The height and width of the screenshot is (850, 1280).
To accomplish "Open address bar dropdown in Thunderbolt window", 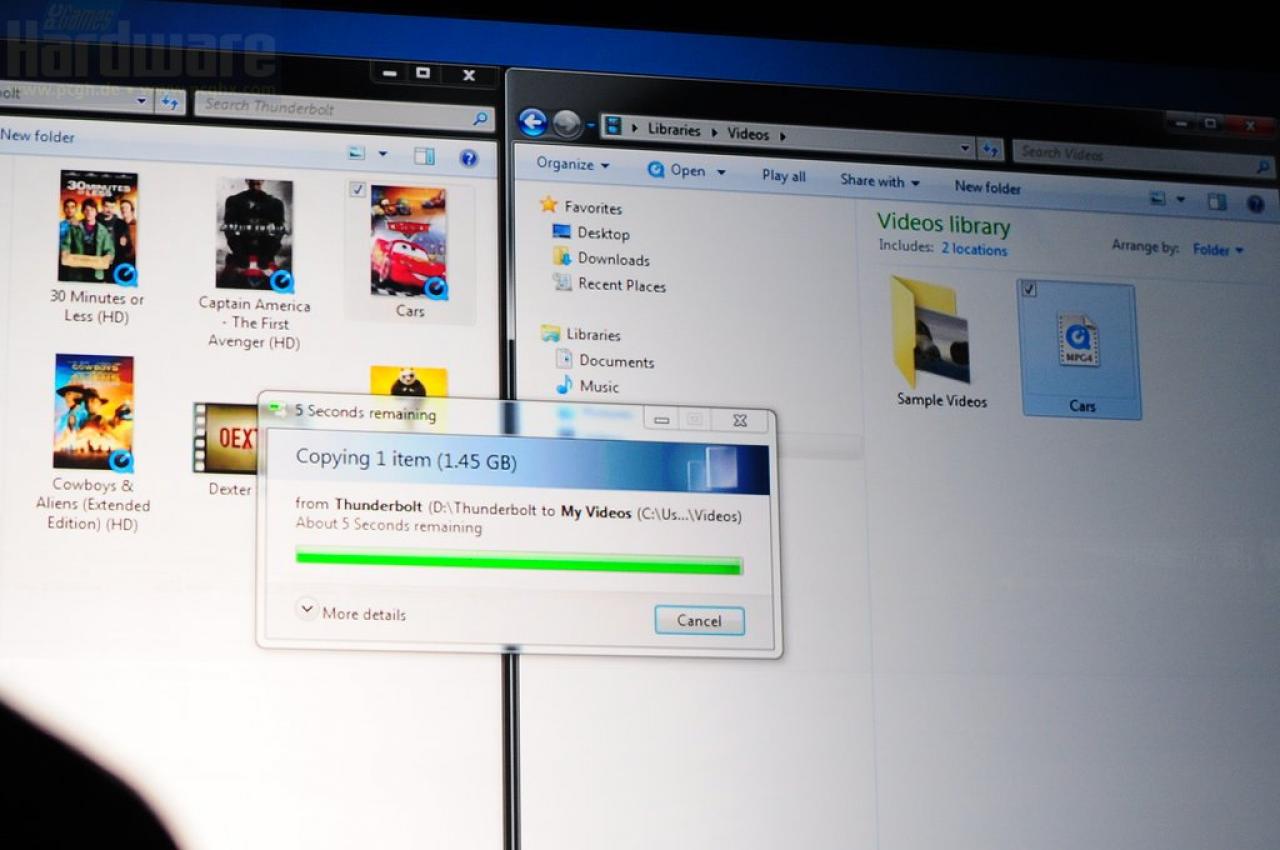I will coord(142,101).
